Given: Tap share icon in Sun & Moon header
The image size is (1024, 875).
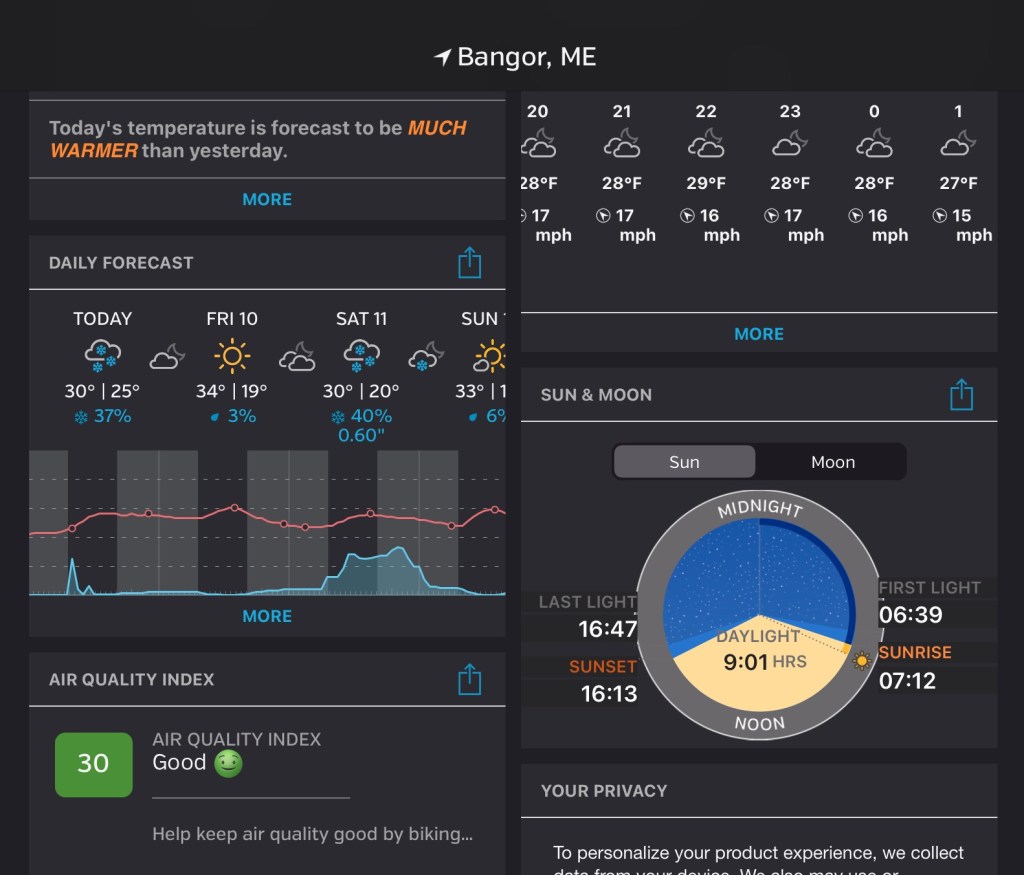Looking at the screenshot, I should coord(961,395).
